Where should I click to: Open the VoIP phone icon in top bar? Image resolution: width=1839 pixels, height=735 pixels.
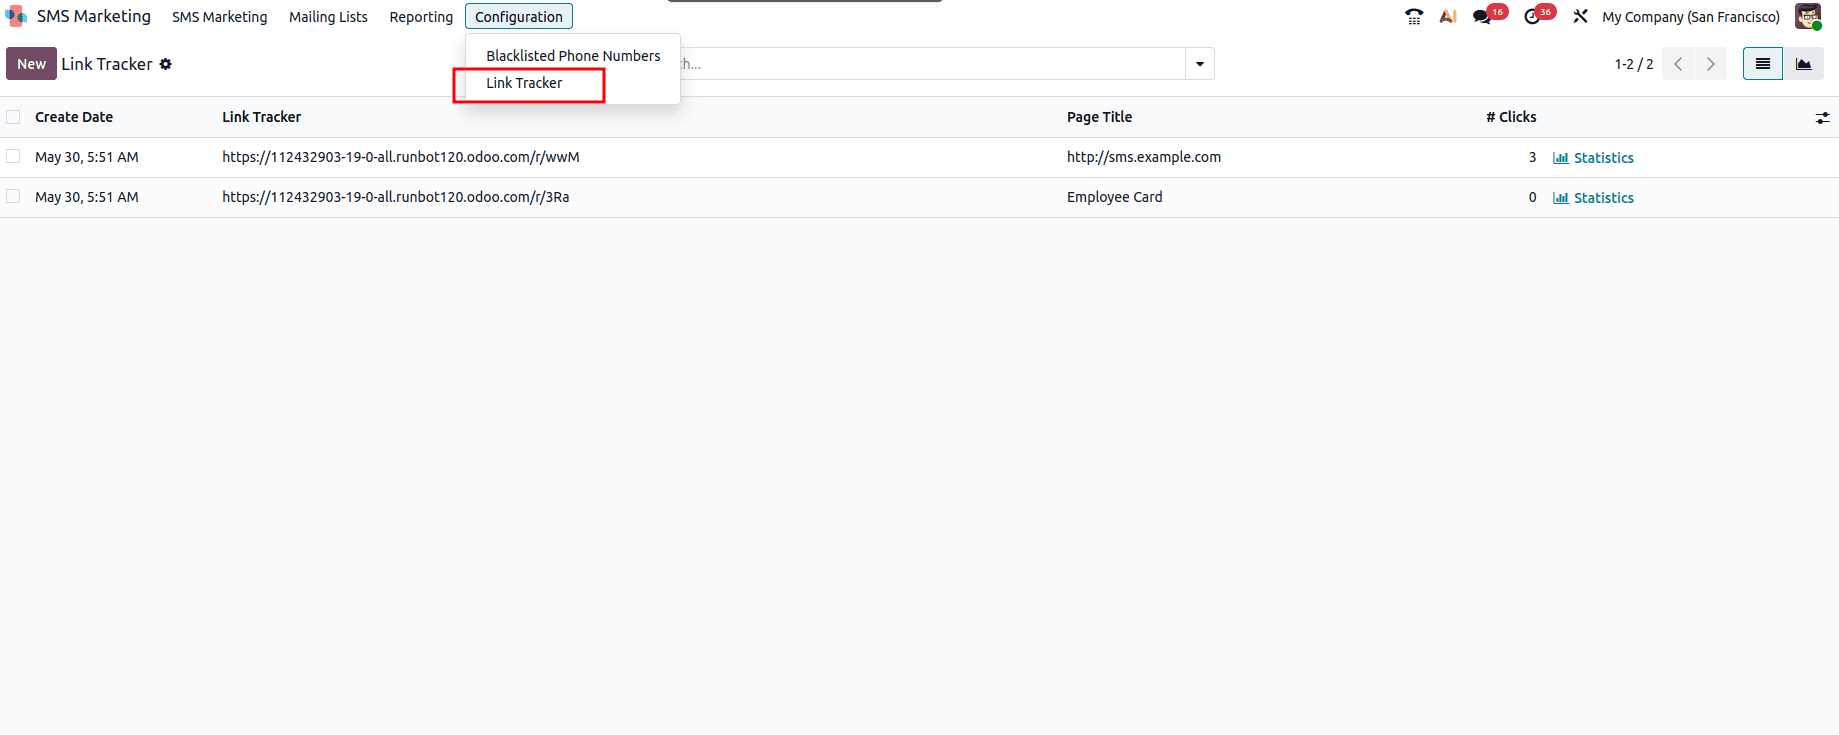1414,17
